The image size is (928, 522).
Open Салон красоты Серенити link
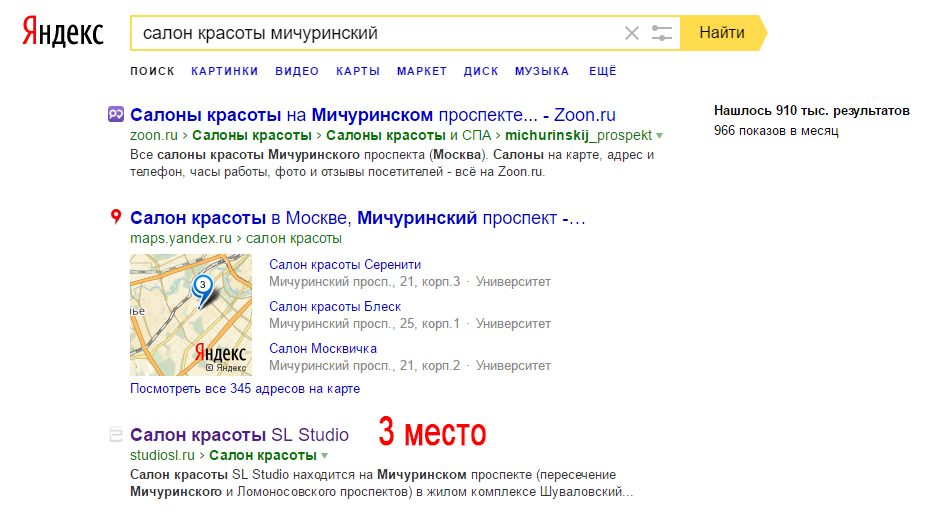click(x=345, y=265)
